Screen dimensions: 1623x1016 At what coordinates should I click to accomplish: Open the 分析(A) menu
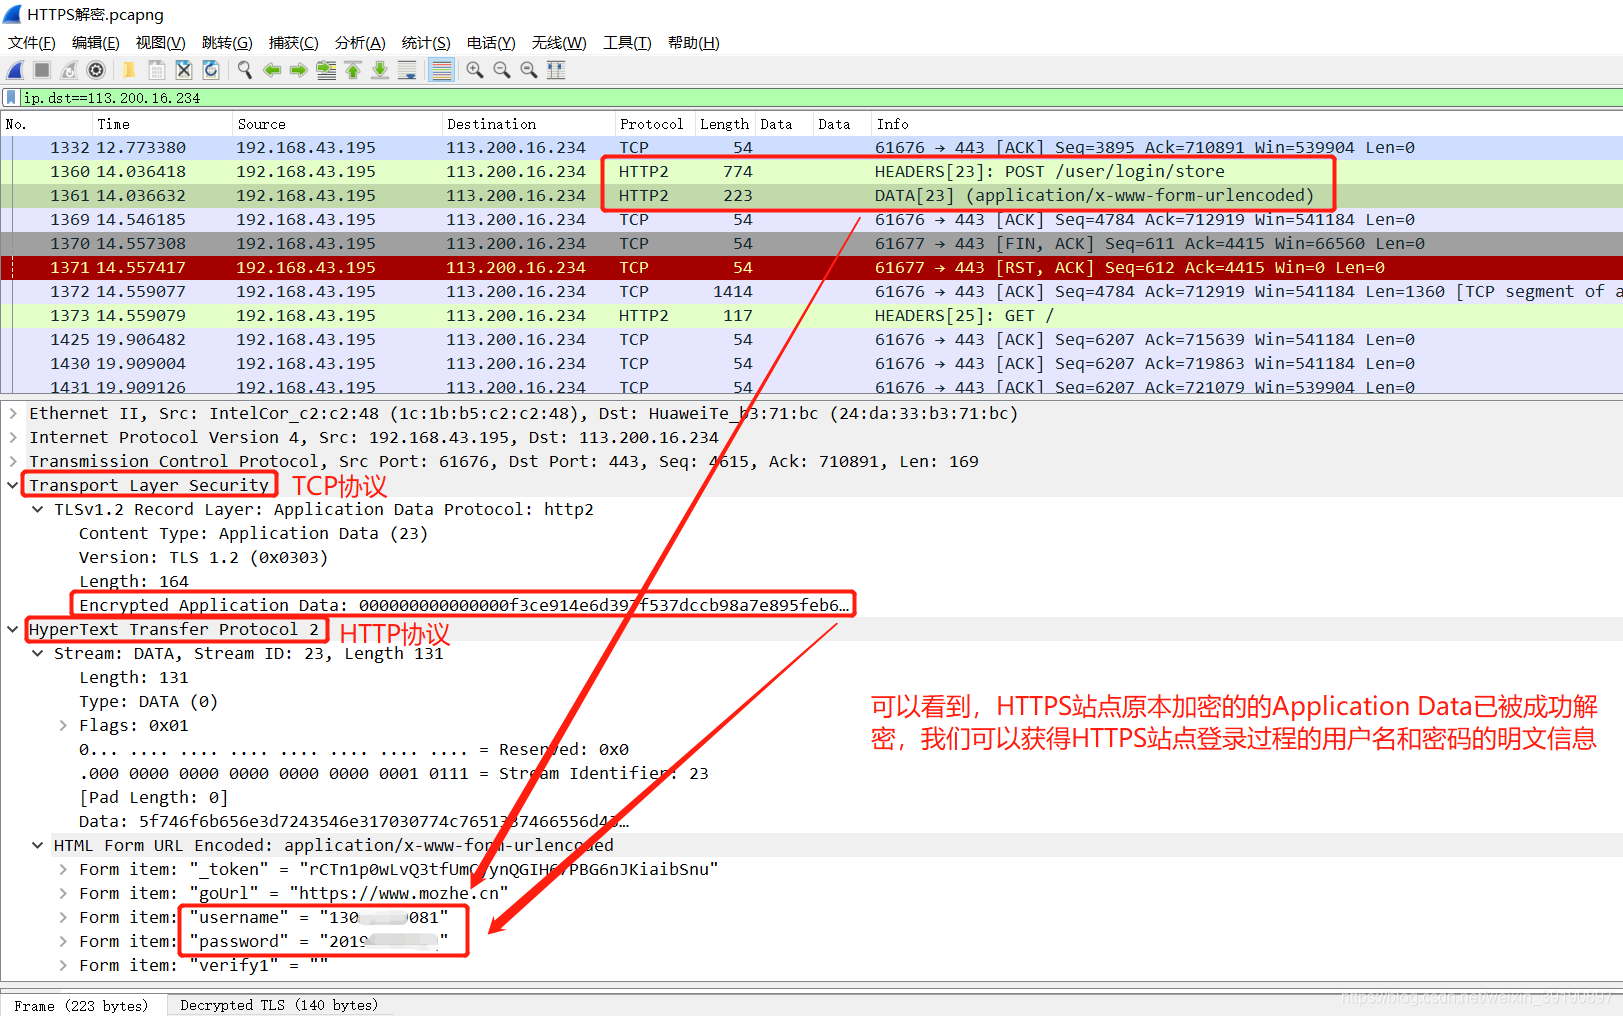coord(360,43)
